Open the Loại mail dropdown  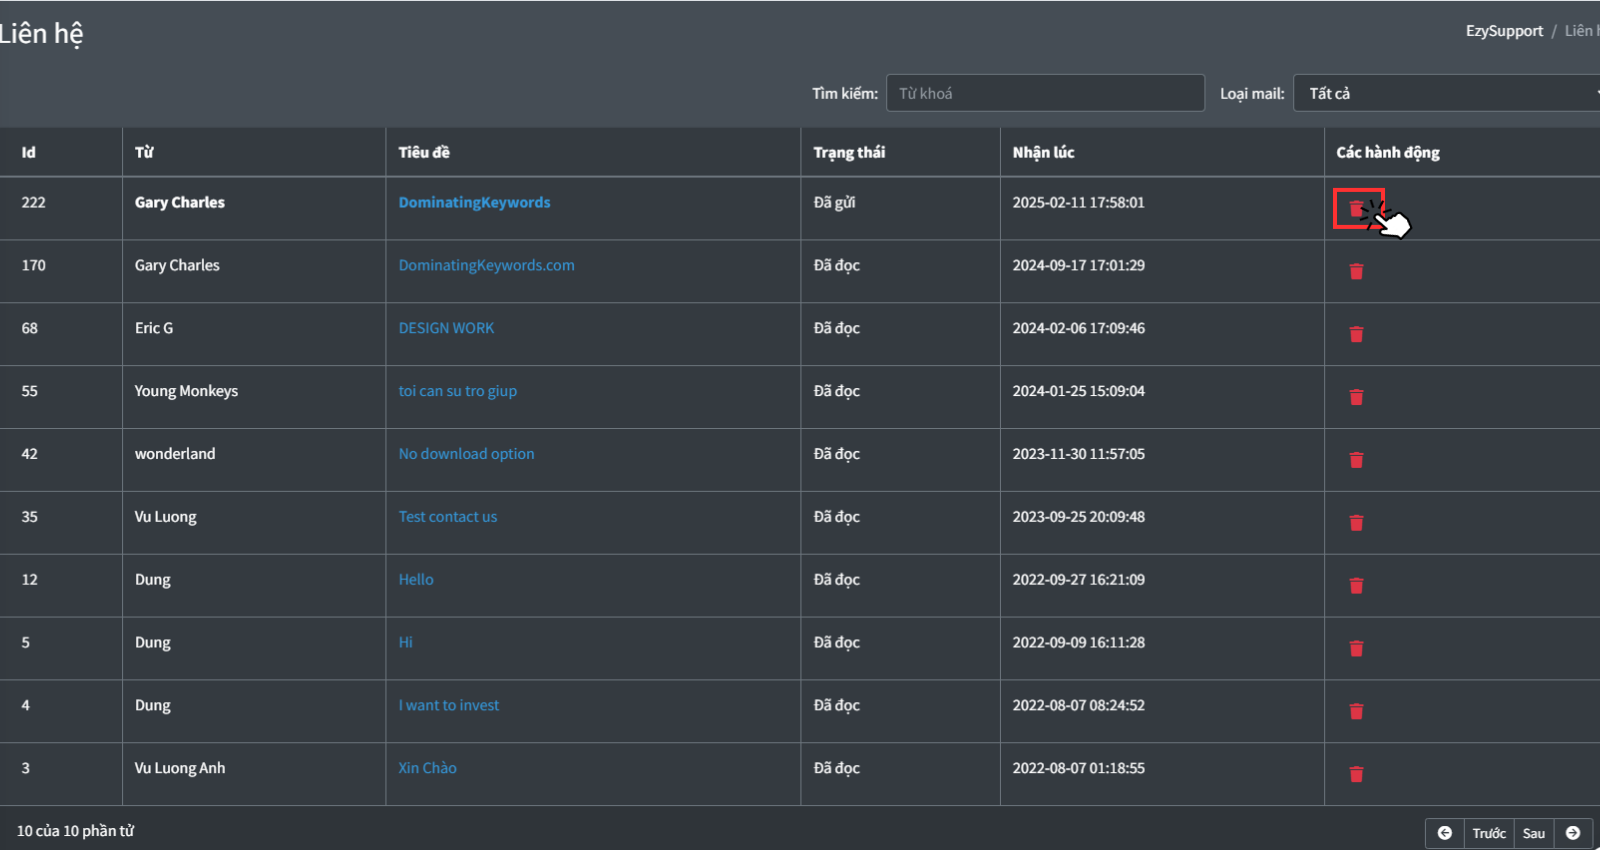(x=1446, y=93)
